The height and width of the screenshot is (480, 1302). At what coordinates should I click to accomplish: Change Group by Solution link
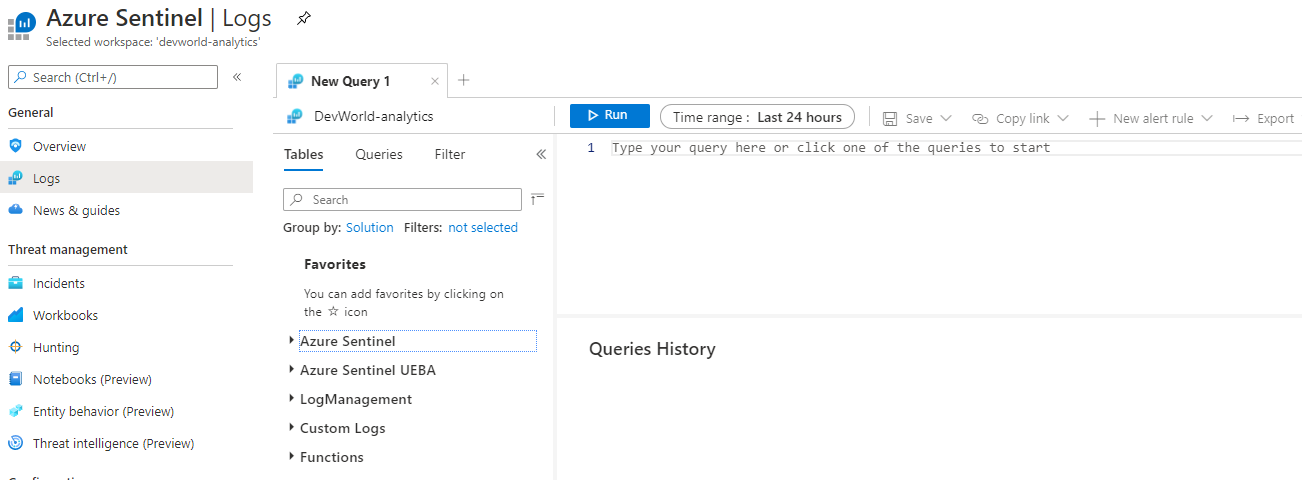coord(370,227)
